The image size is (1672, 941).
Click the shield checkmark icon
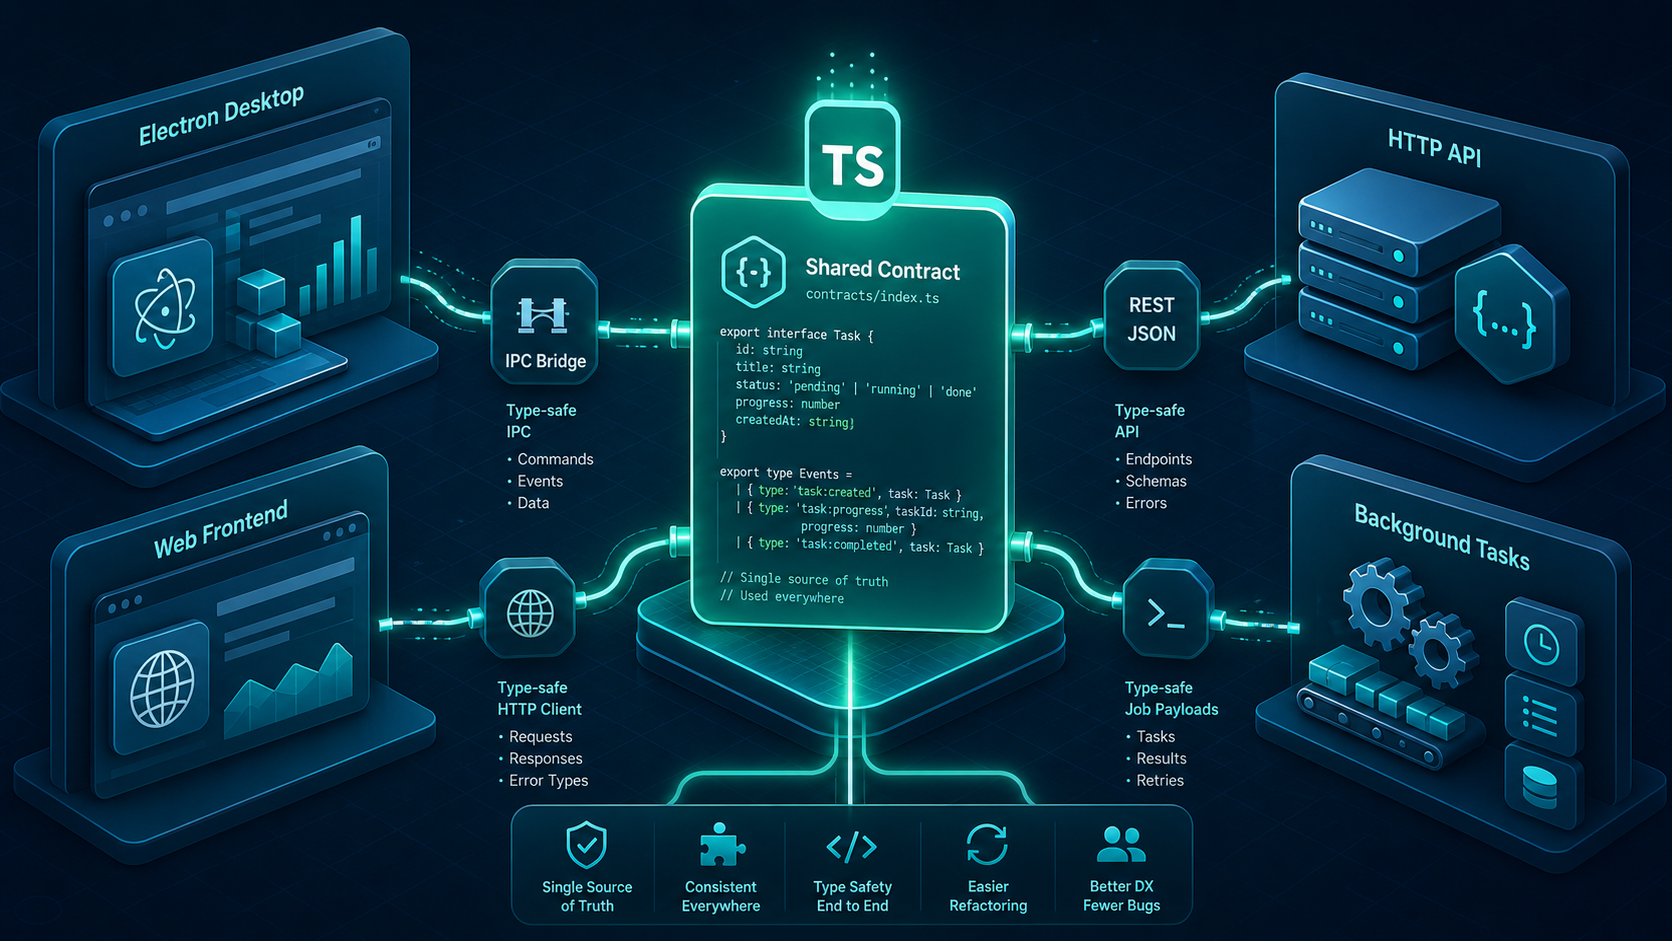click(586, 846)
